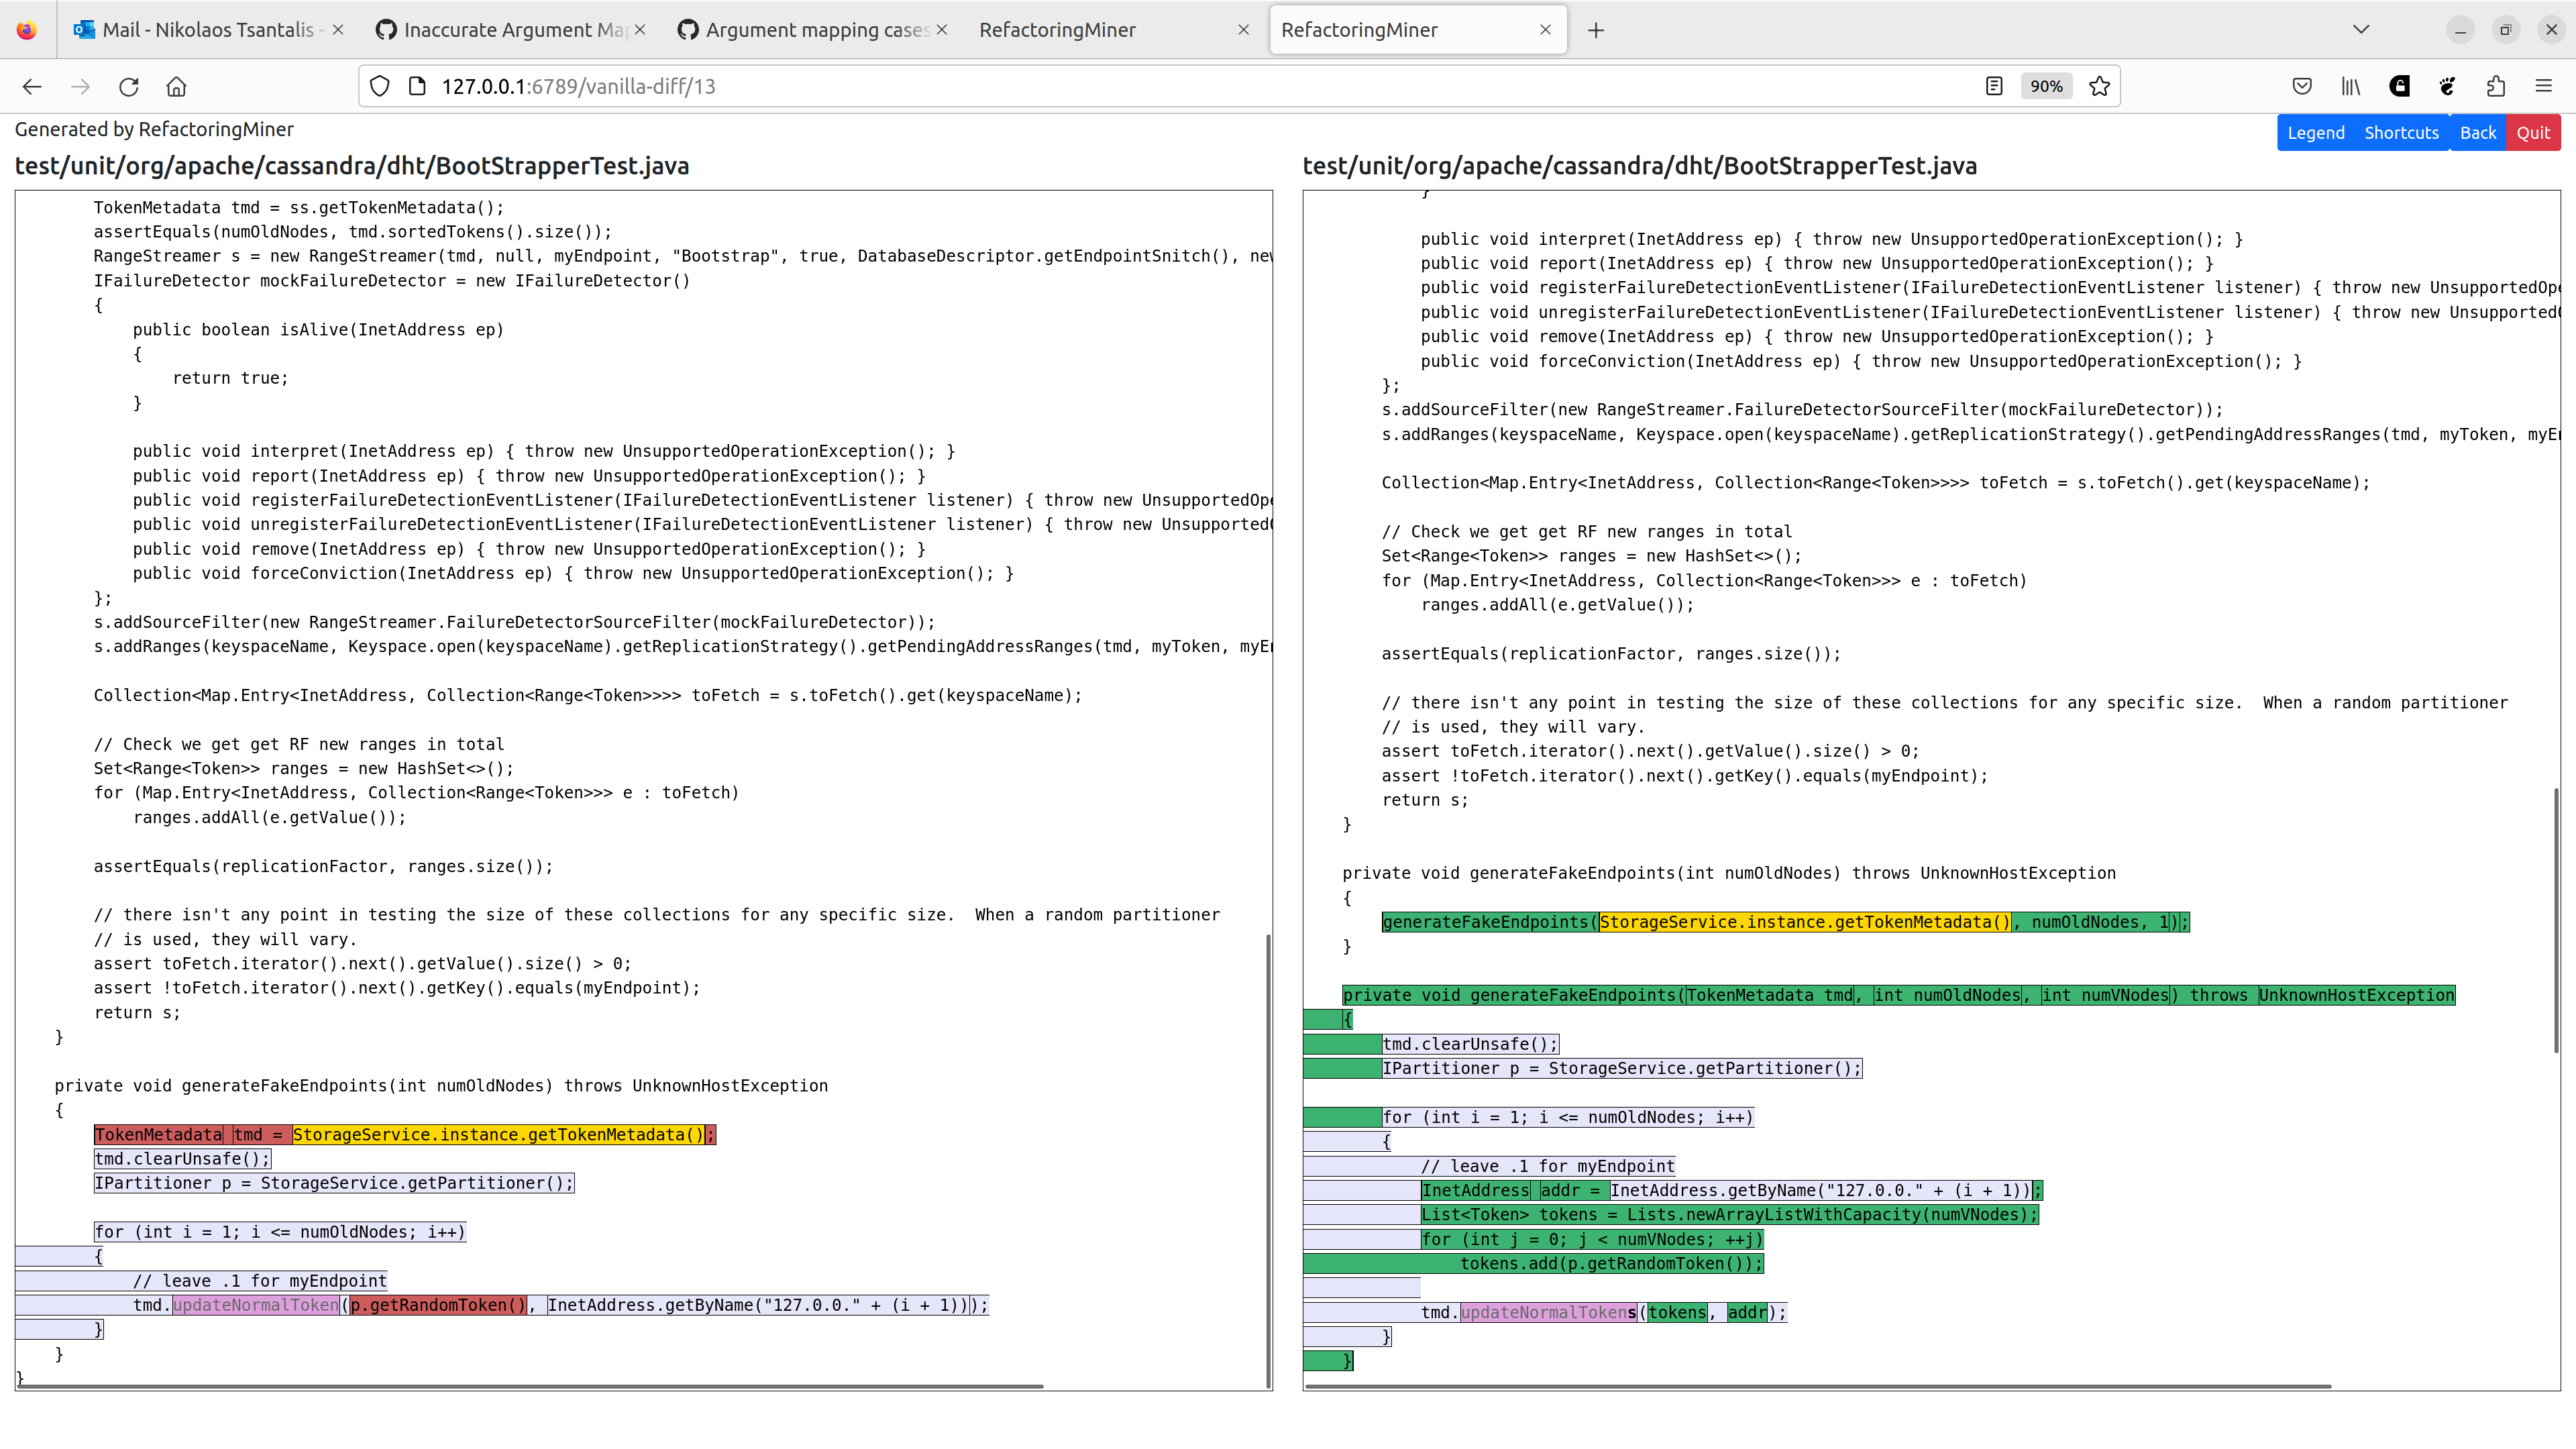Go to the browser home page
The height and width of the screenshot is (1449, 2576).
coord(177,86)
